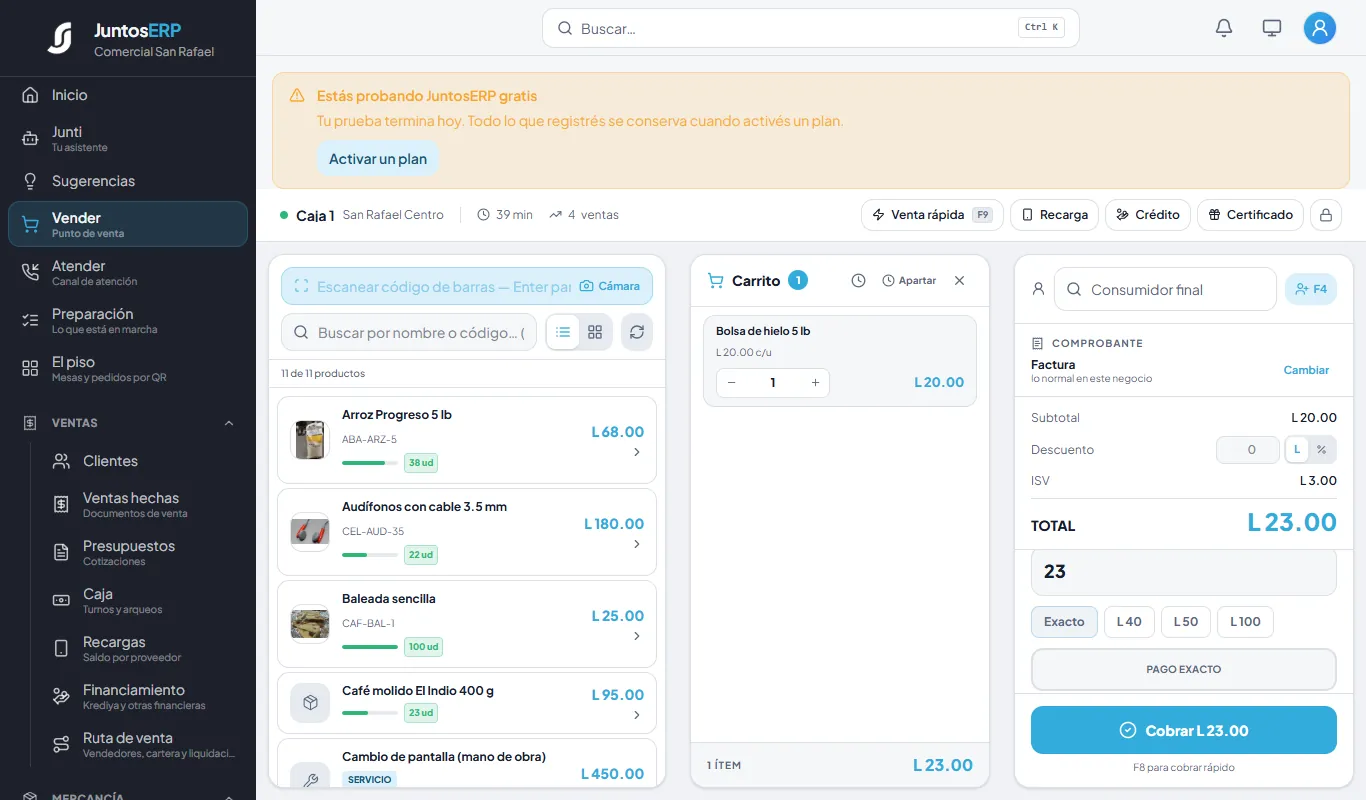Viewport: 1366px width, 800px height.
Task: Open the user profile avatar
Action: click(1320, 28)
